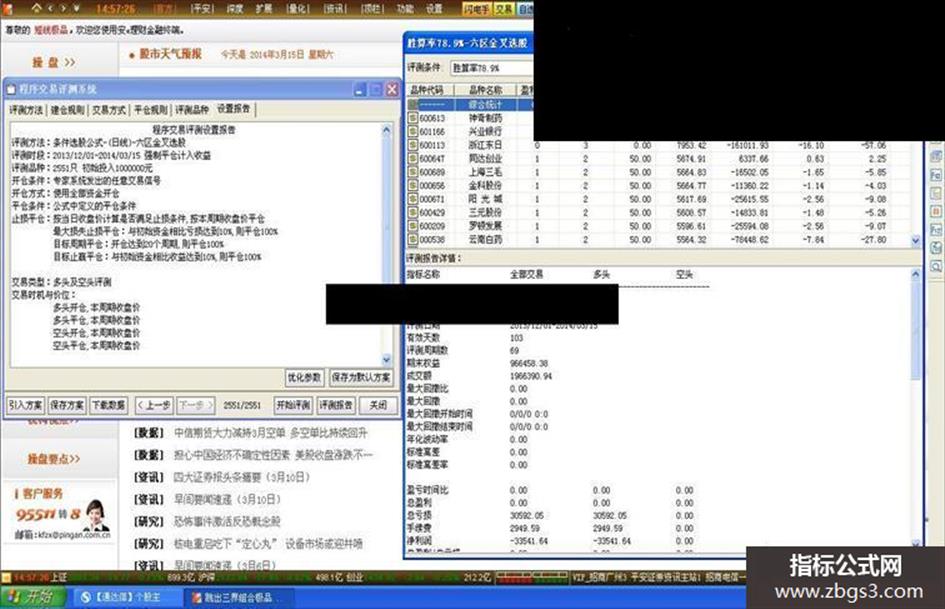Click the magnifier search icon in right sidebar

pyautogui.click(x=936, y=266)
